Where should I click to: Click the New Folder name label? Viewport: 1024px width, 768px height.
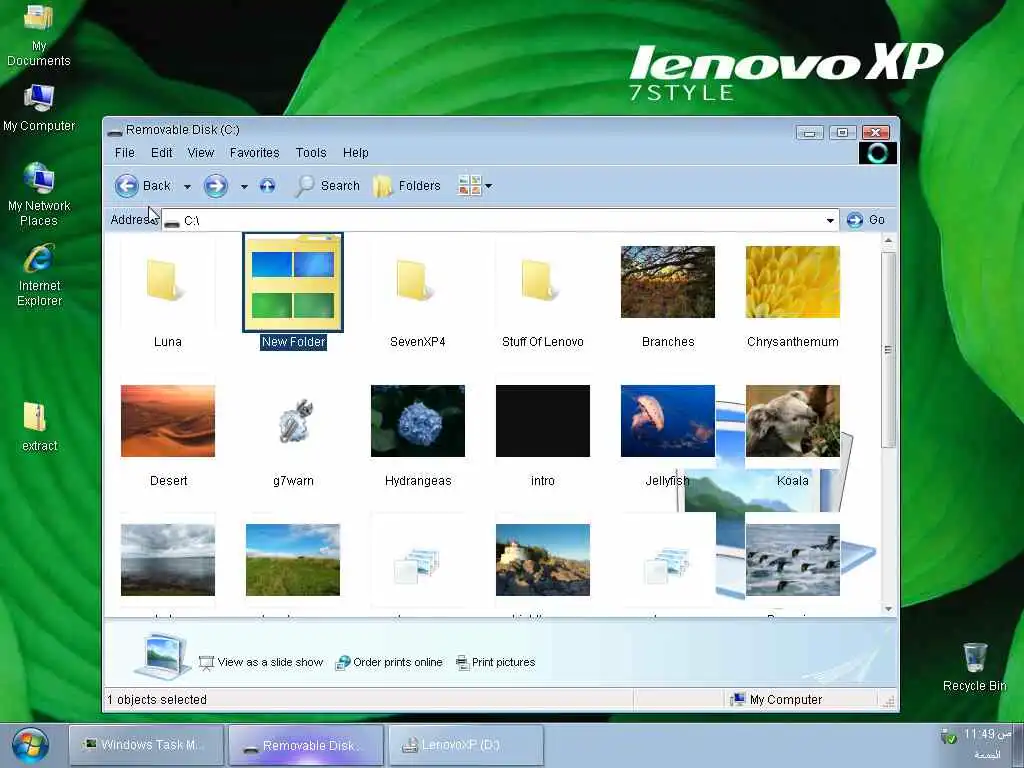[293, 342]
